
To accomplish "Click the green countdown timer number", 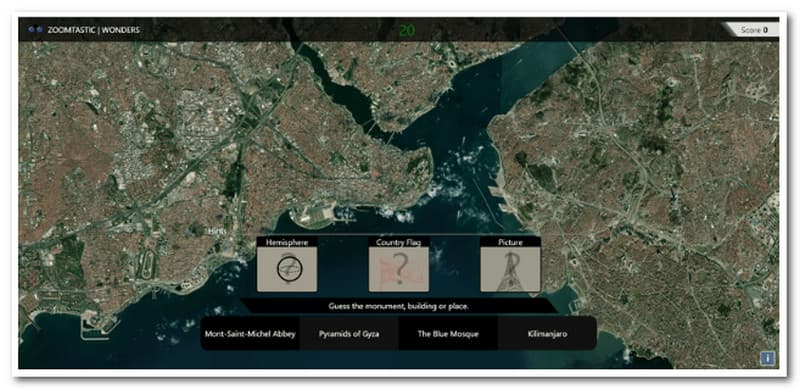I will coord(407,31).
